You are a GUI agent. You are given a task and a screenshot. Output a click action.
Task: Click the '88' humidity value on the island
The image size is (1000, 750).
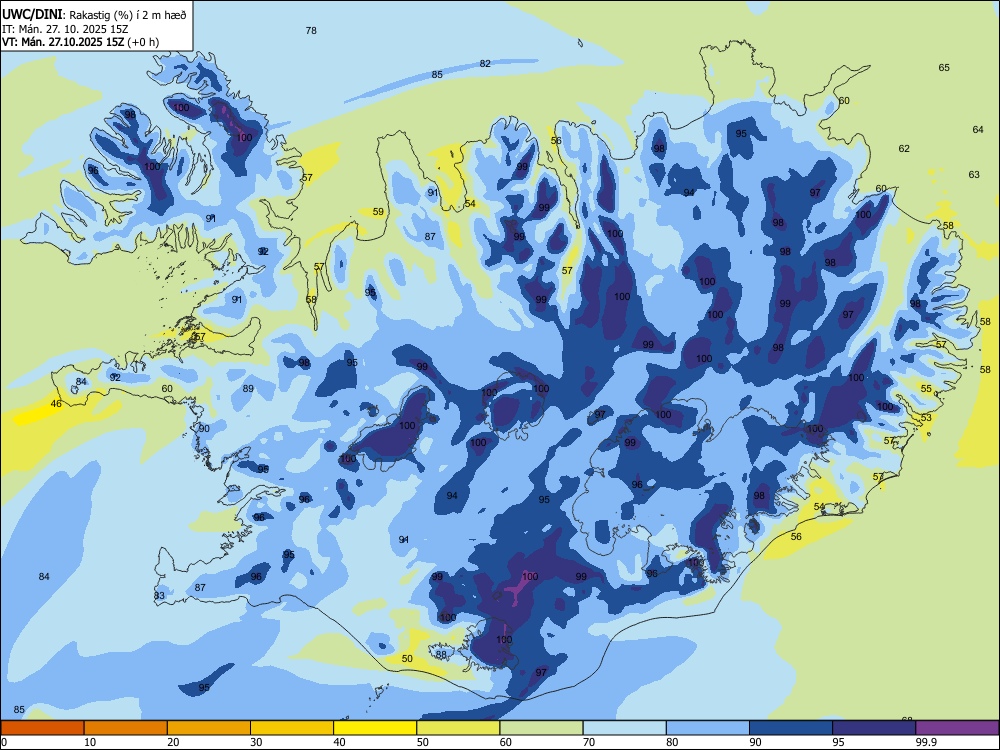(x=441, y=654)
